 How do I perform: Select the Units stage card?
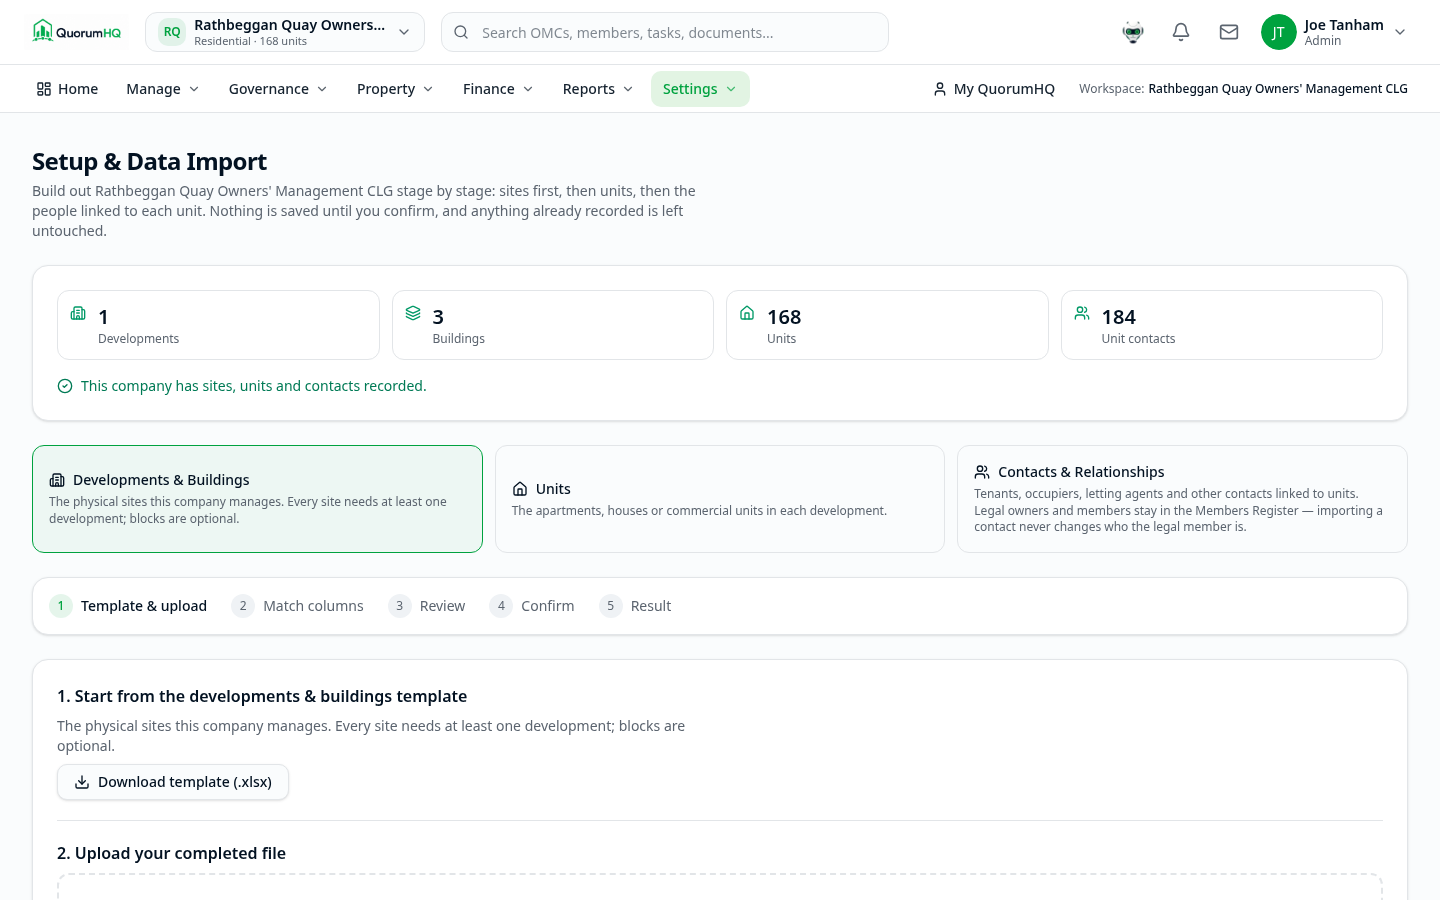click(x=720, y=499)
